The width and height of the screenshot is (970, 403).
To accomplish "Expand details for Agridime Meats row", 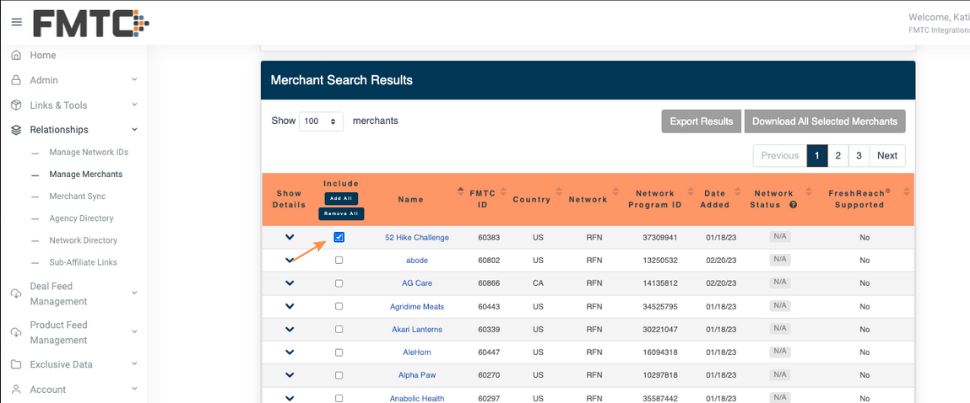I will point(290,306).
